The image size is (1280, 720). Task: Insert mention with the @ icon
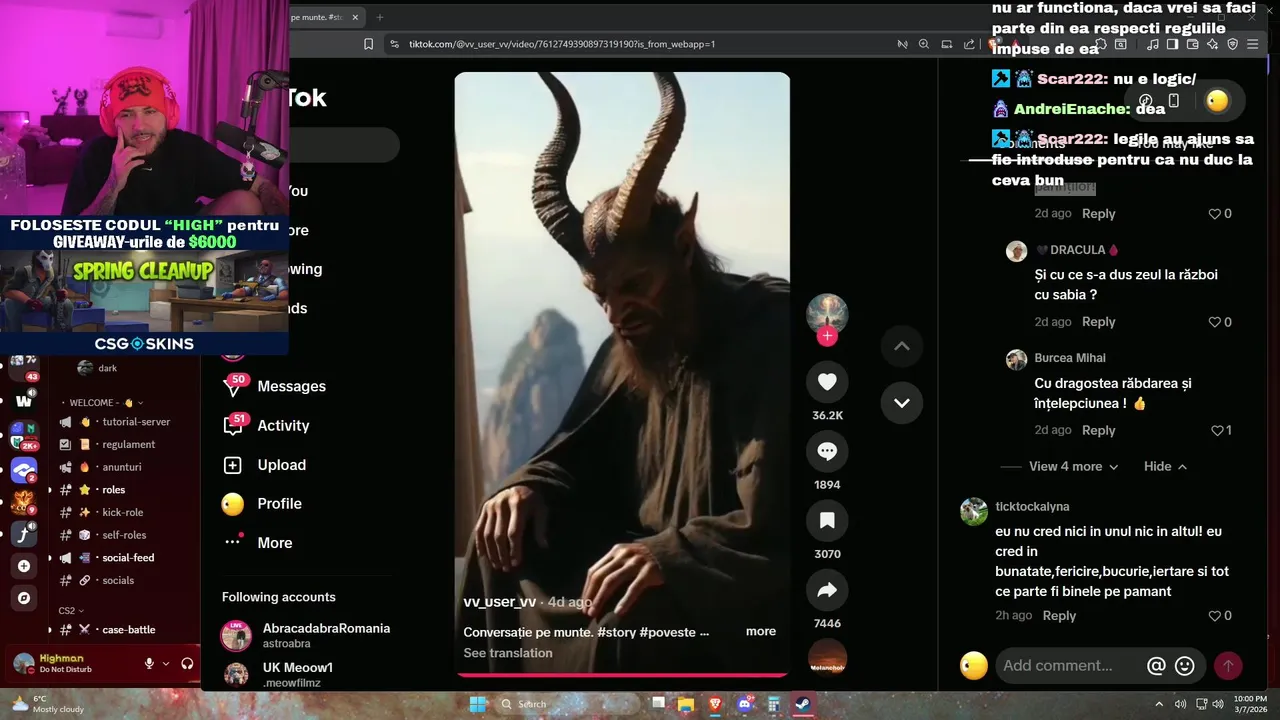1156,666
